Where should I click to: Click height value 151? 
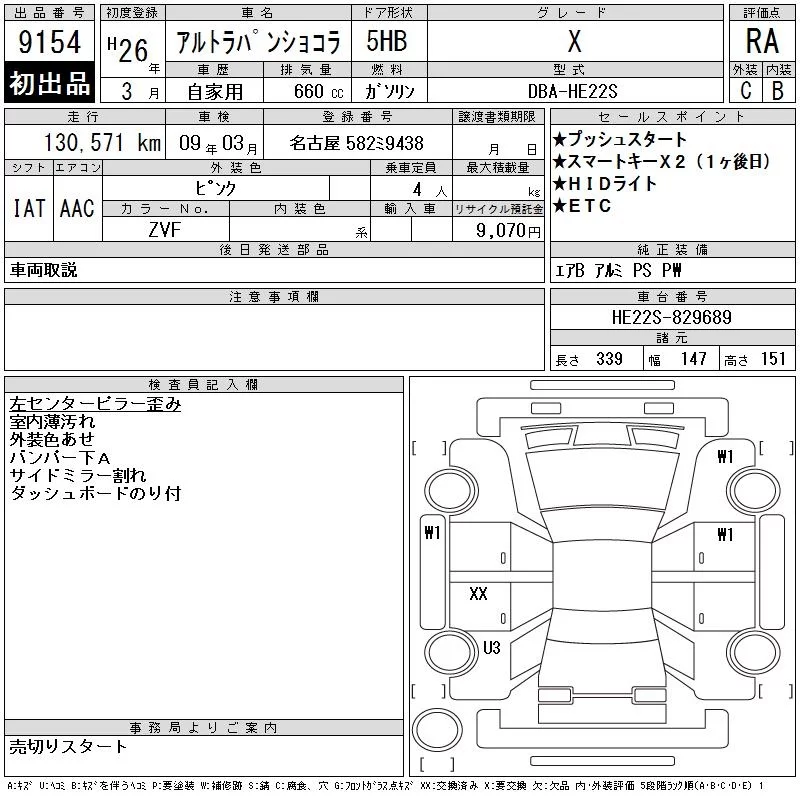(772, 359)
